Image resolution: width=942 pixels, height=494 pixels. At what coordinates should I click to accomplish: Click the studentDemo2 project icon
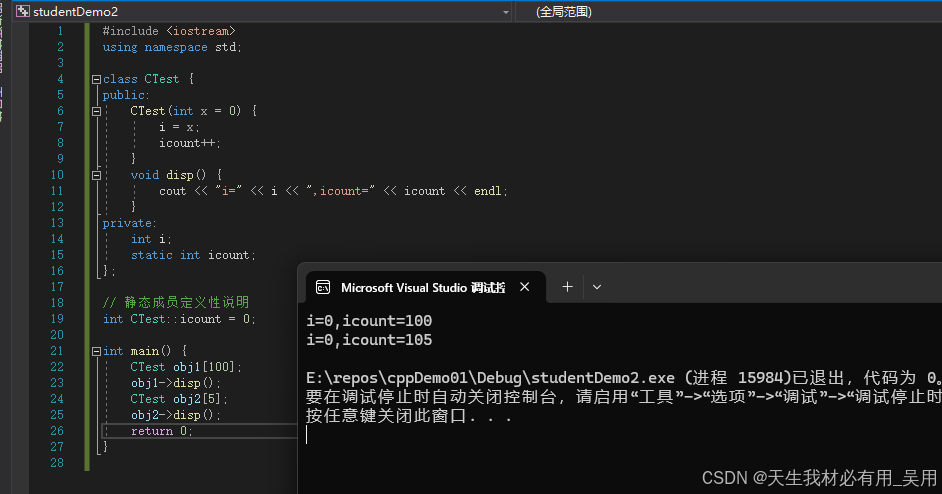coord(23,11)
